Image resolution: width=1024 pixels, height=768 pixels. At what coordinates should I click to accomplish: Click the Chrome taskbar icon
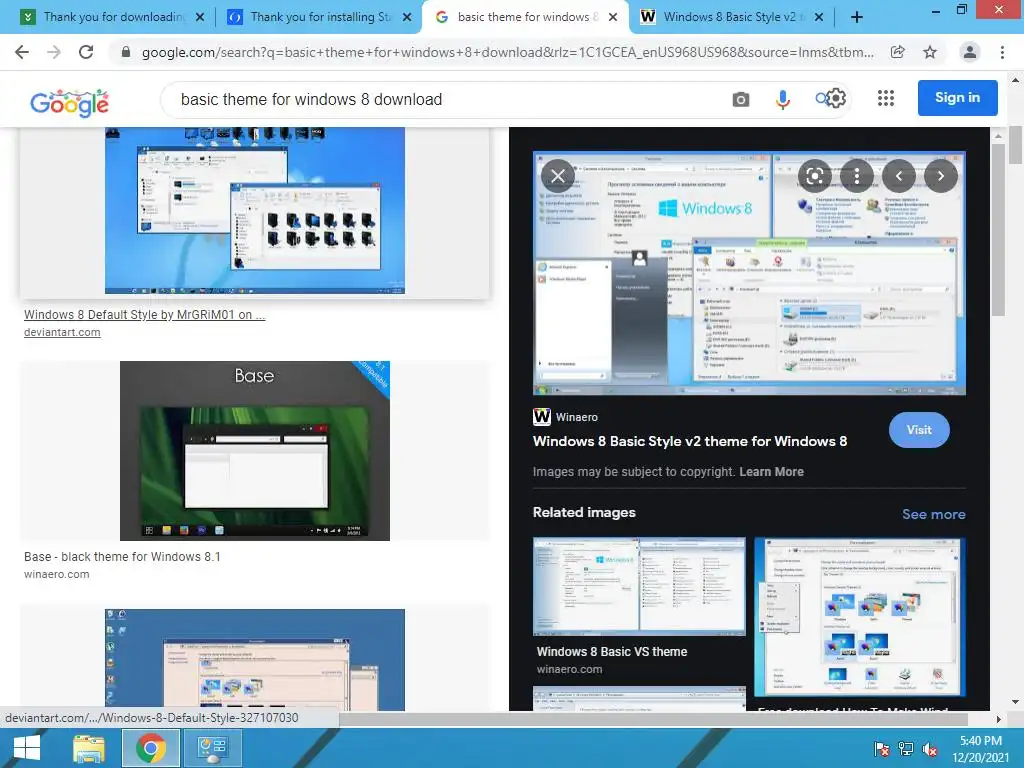pos(150,748)
